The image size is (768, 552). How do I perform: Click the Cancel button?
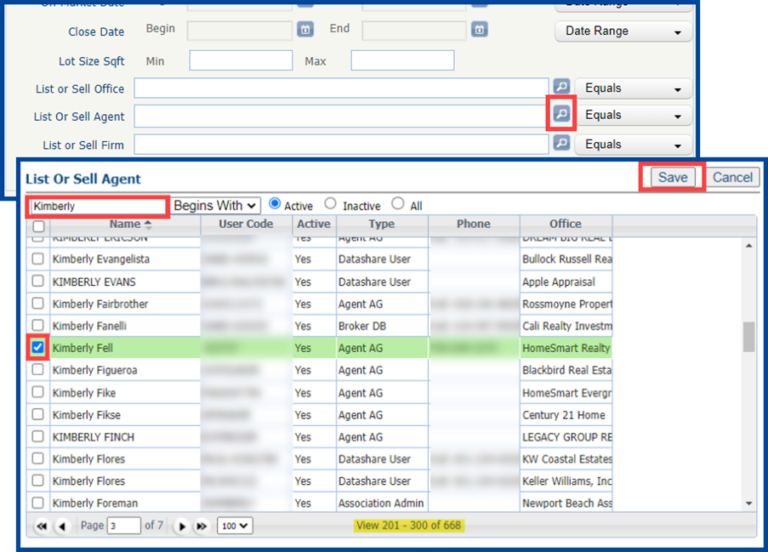tap(732, 177)
